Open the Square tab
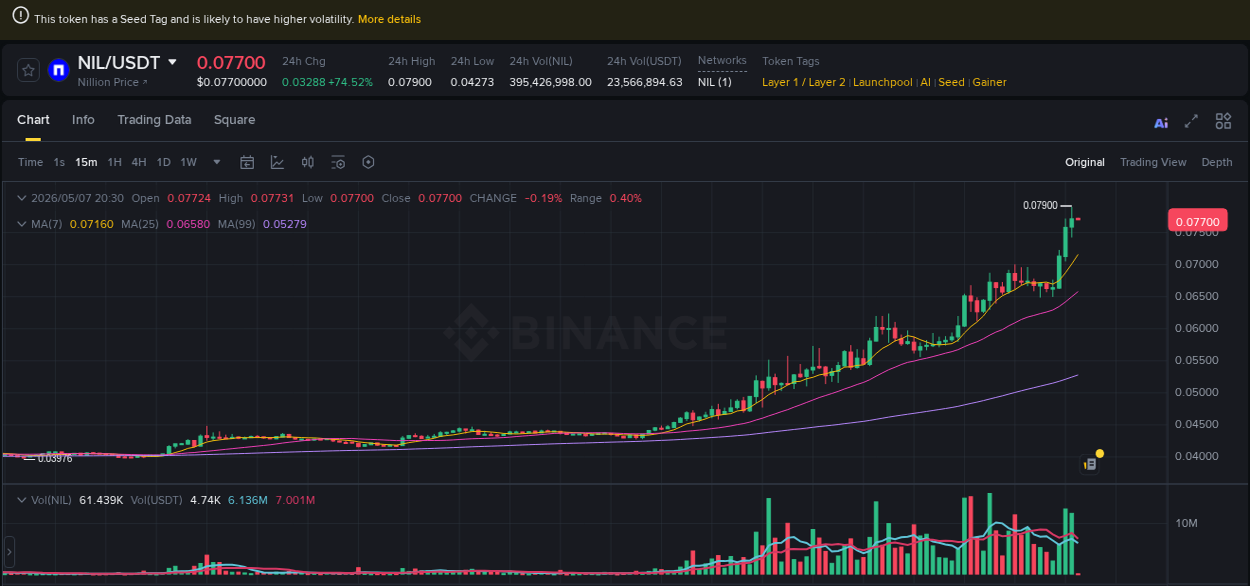Viewport: 1250px width, 586px height. pos(234,120)
